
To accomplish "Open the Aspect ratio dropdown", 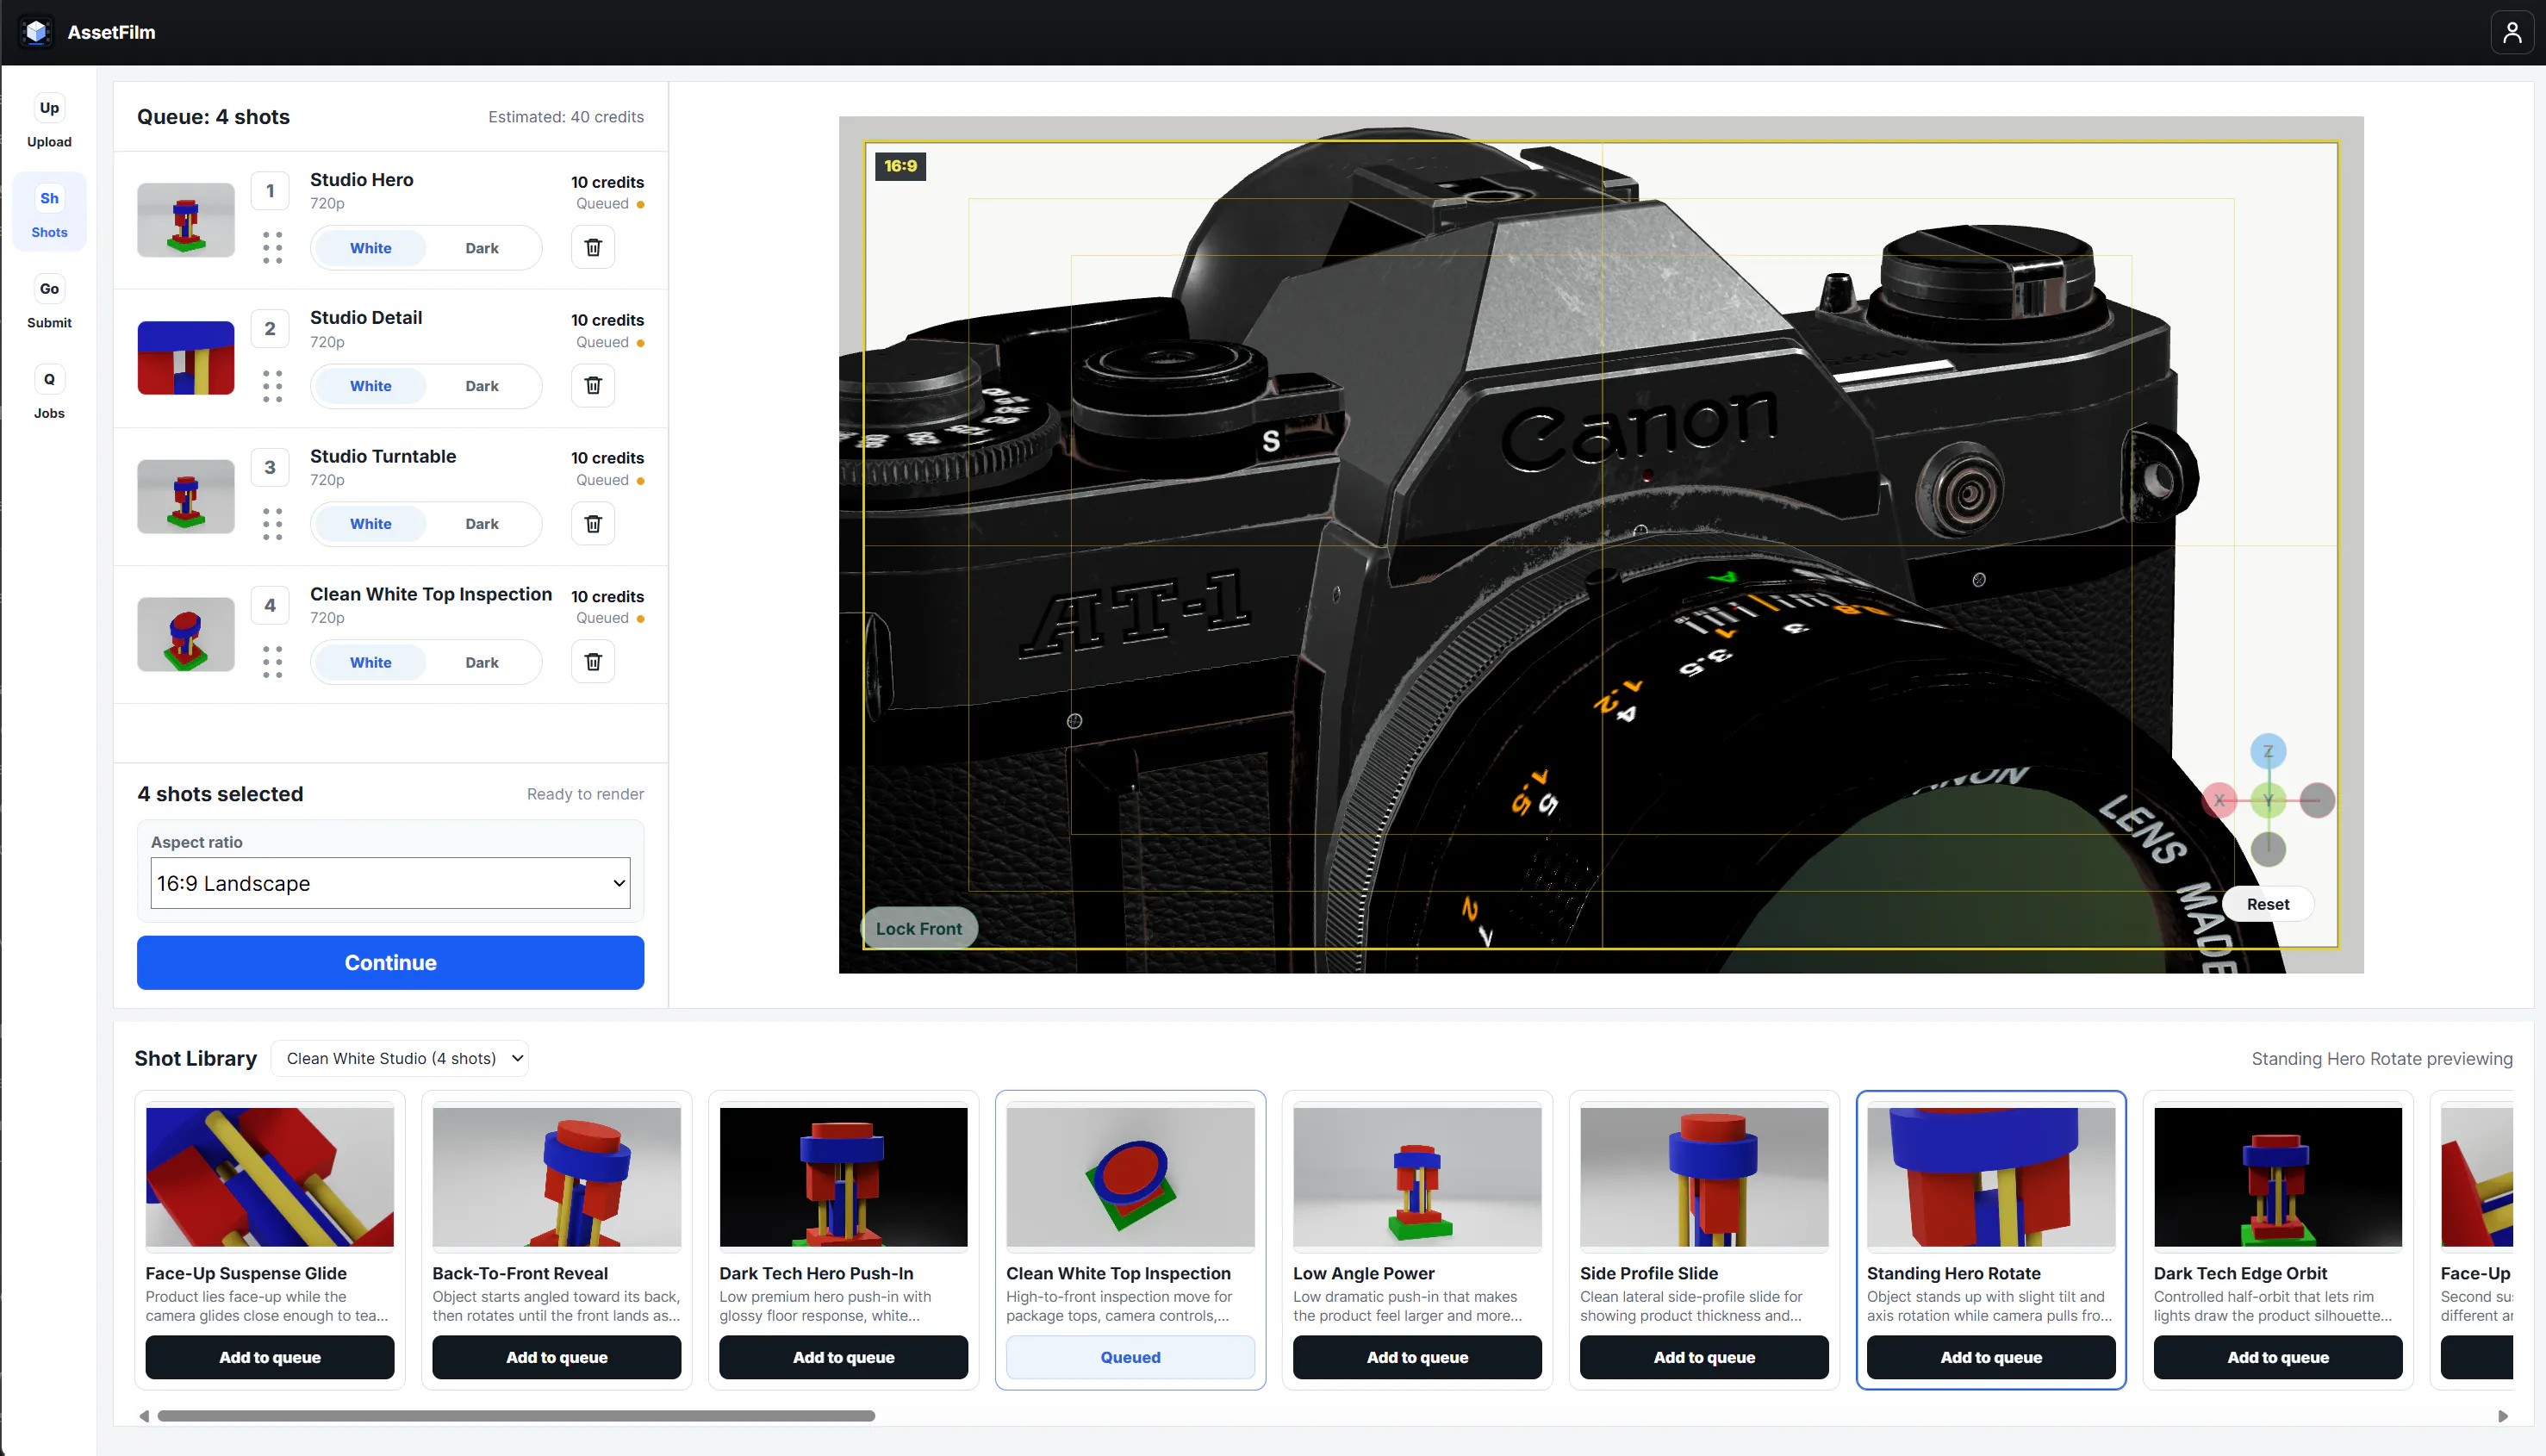I will click(x=390, y=883).
